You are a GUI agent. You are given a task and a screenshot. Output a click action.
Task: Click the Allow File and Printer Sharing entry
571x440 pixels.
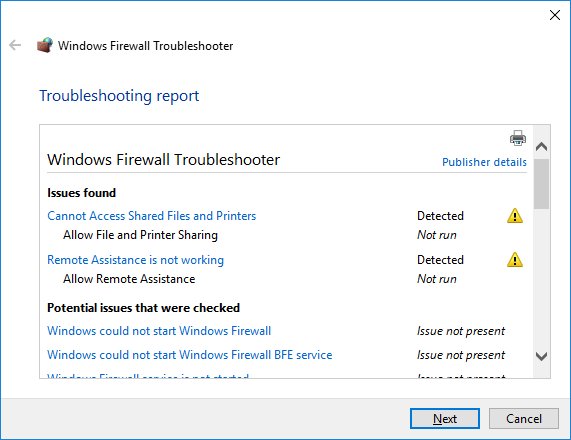coord(140,235)
